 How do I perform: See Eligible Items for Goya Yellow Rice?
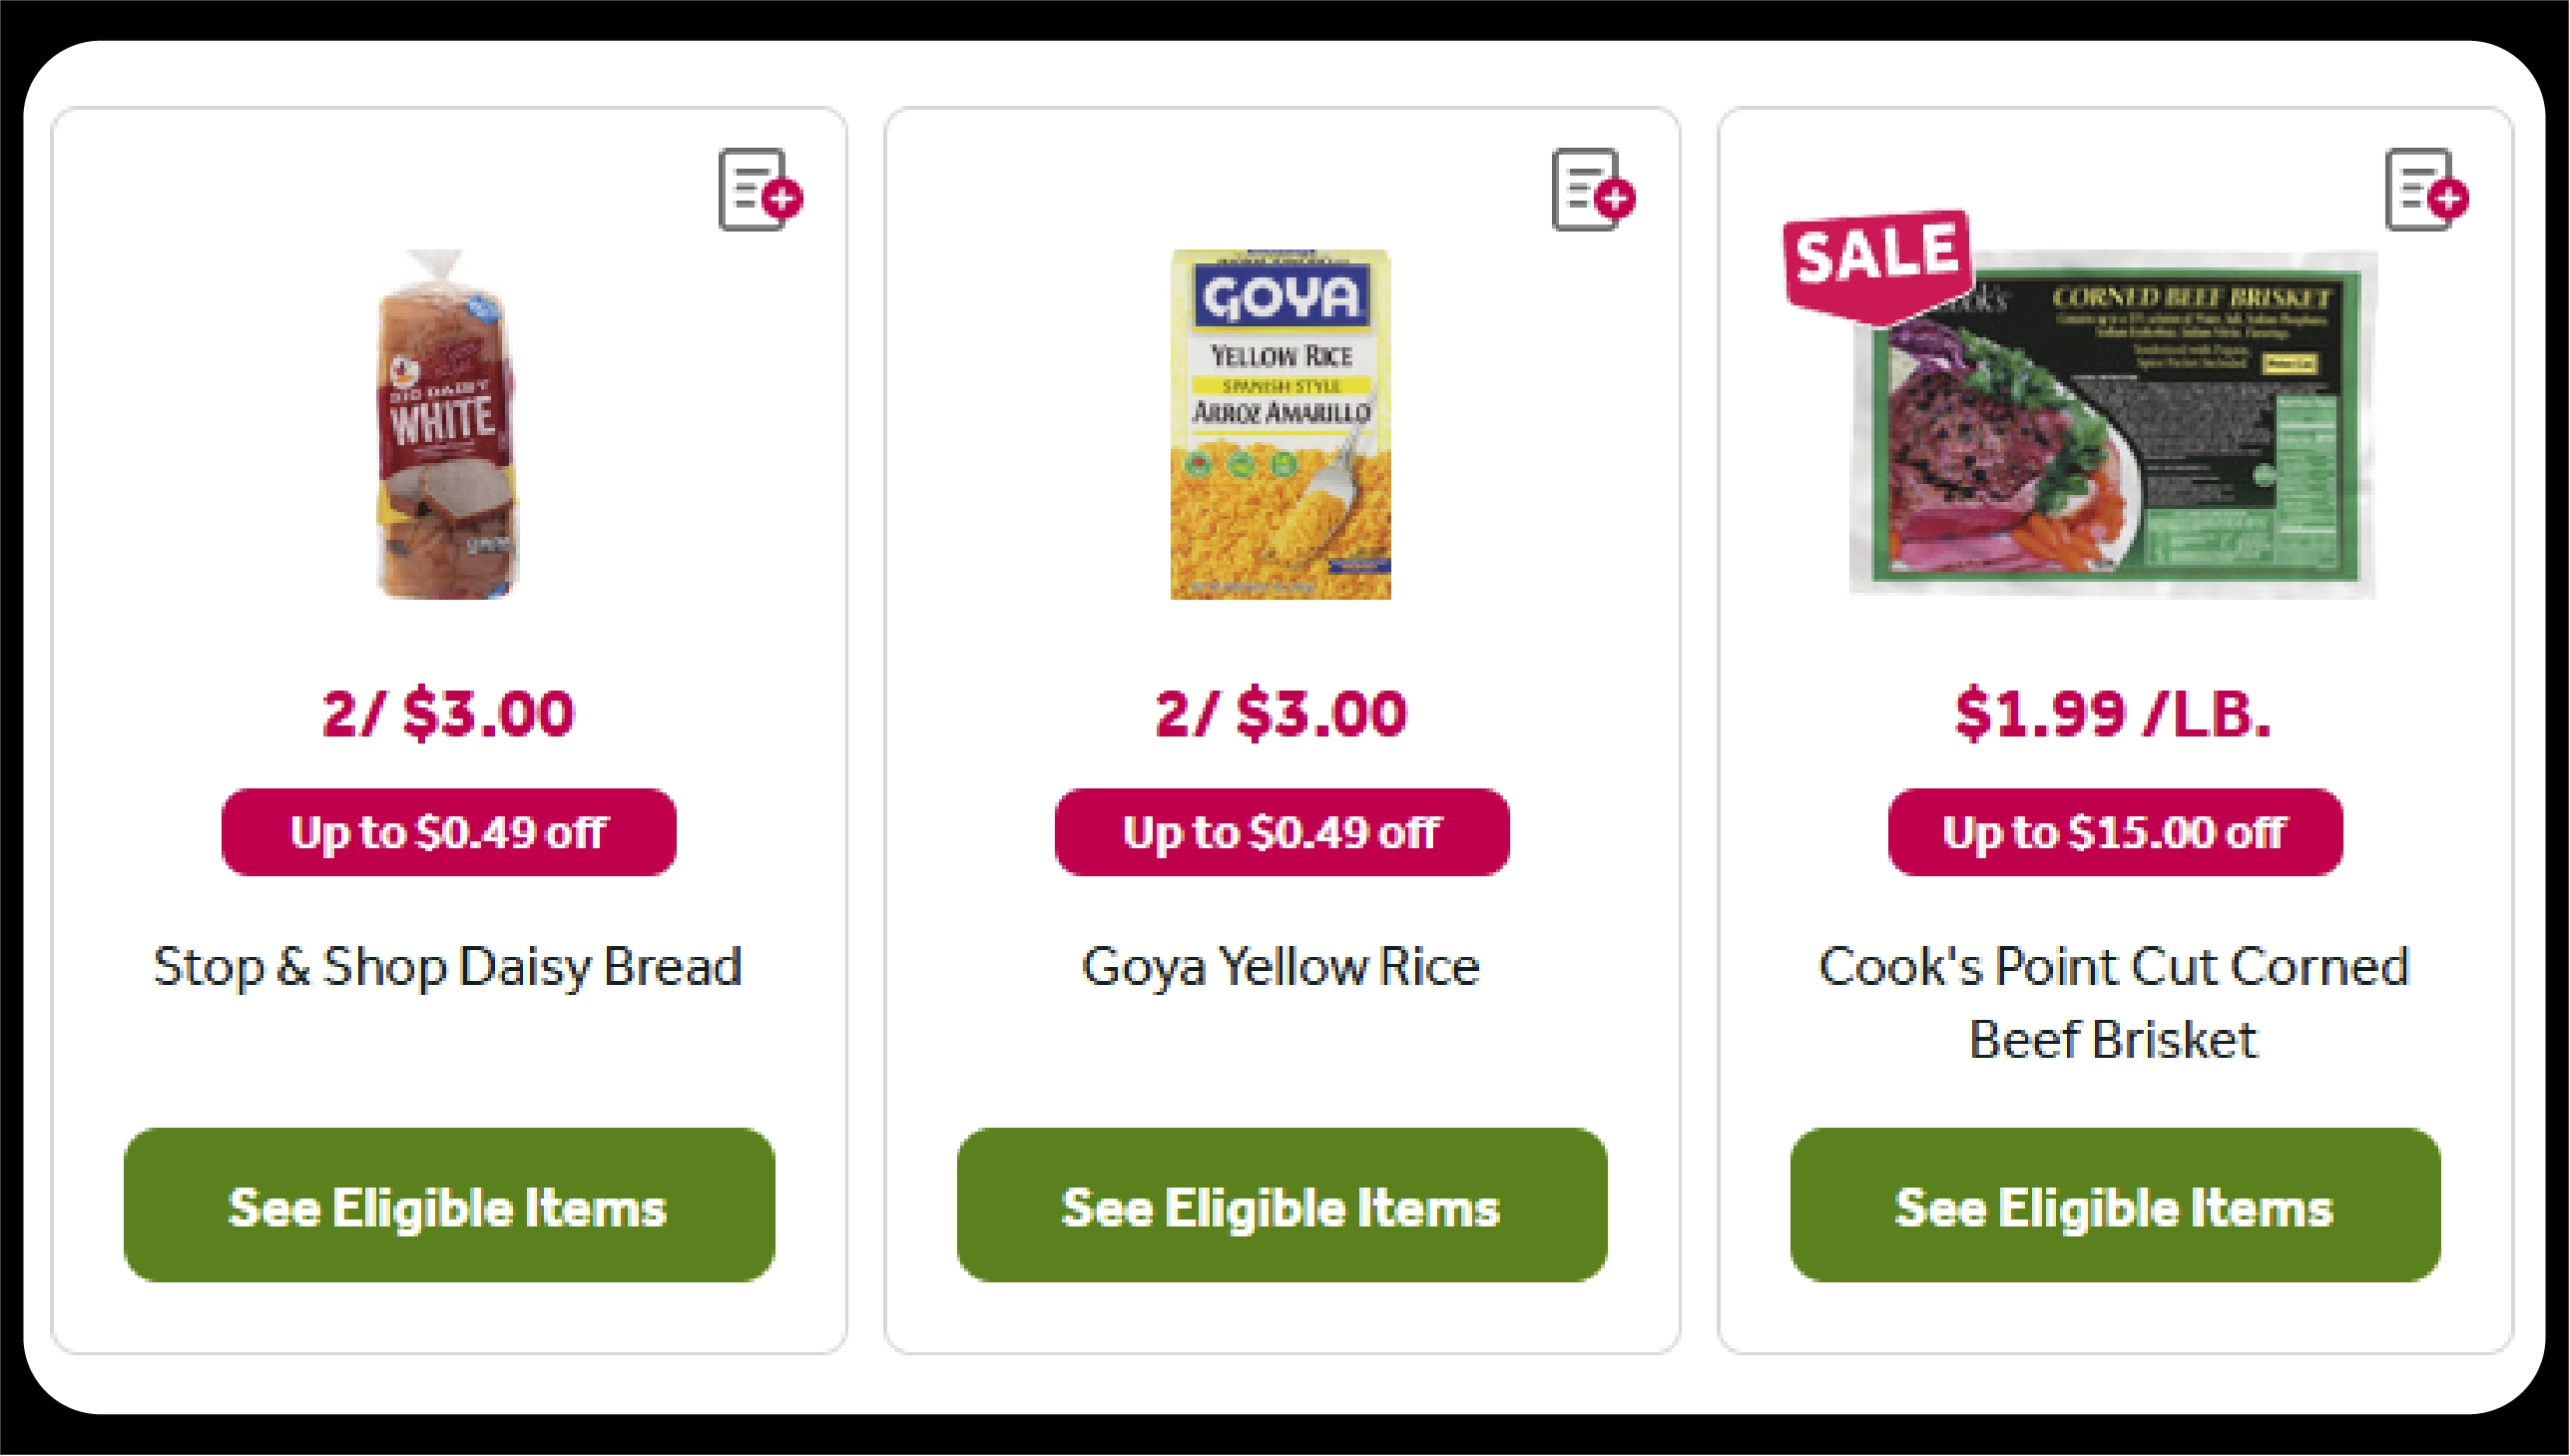click(x=1281, y=1207)
